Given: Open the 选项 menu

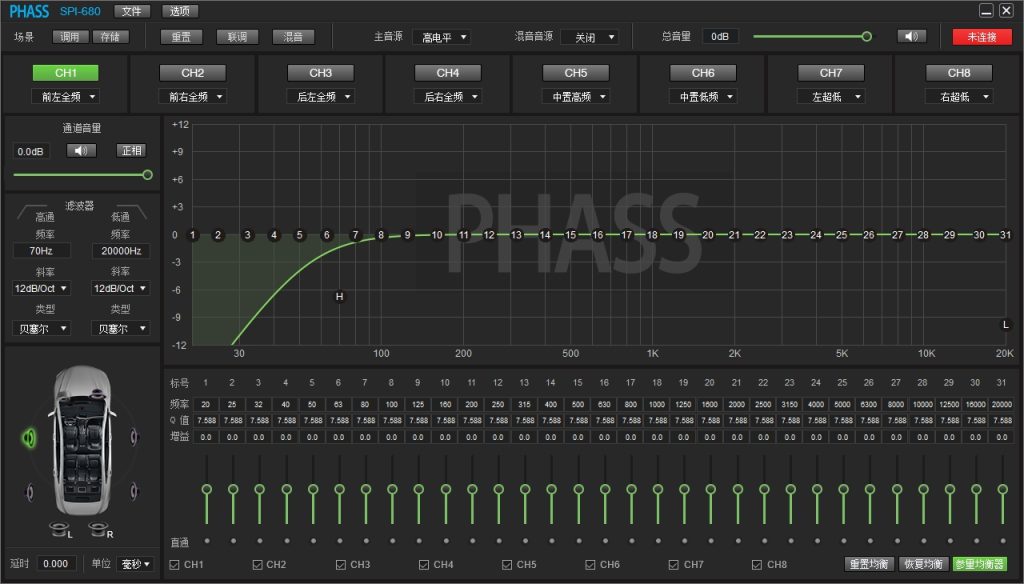Looking at the screenshot, I should tap(180, 11).
